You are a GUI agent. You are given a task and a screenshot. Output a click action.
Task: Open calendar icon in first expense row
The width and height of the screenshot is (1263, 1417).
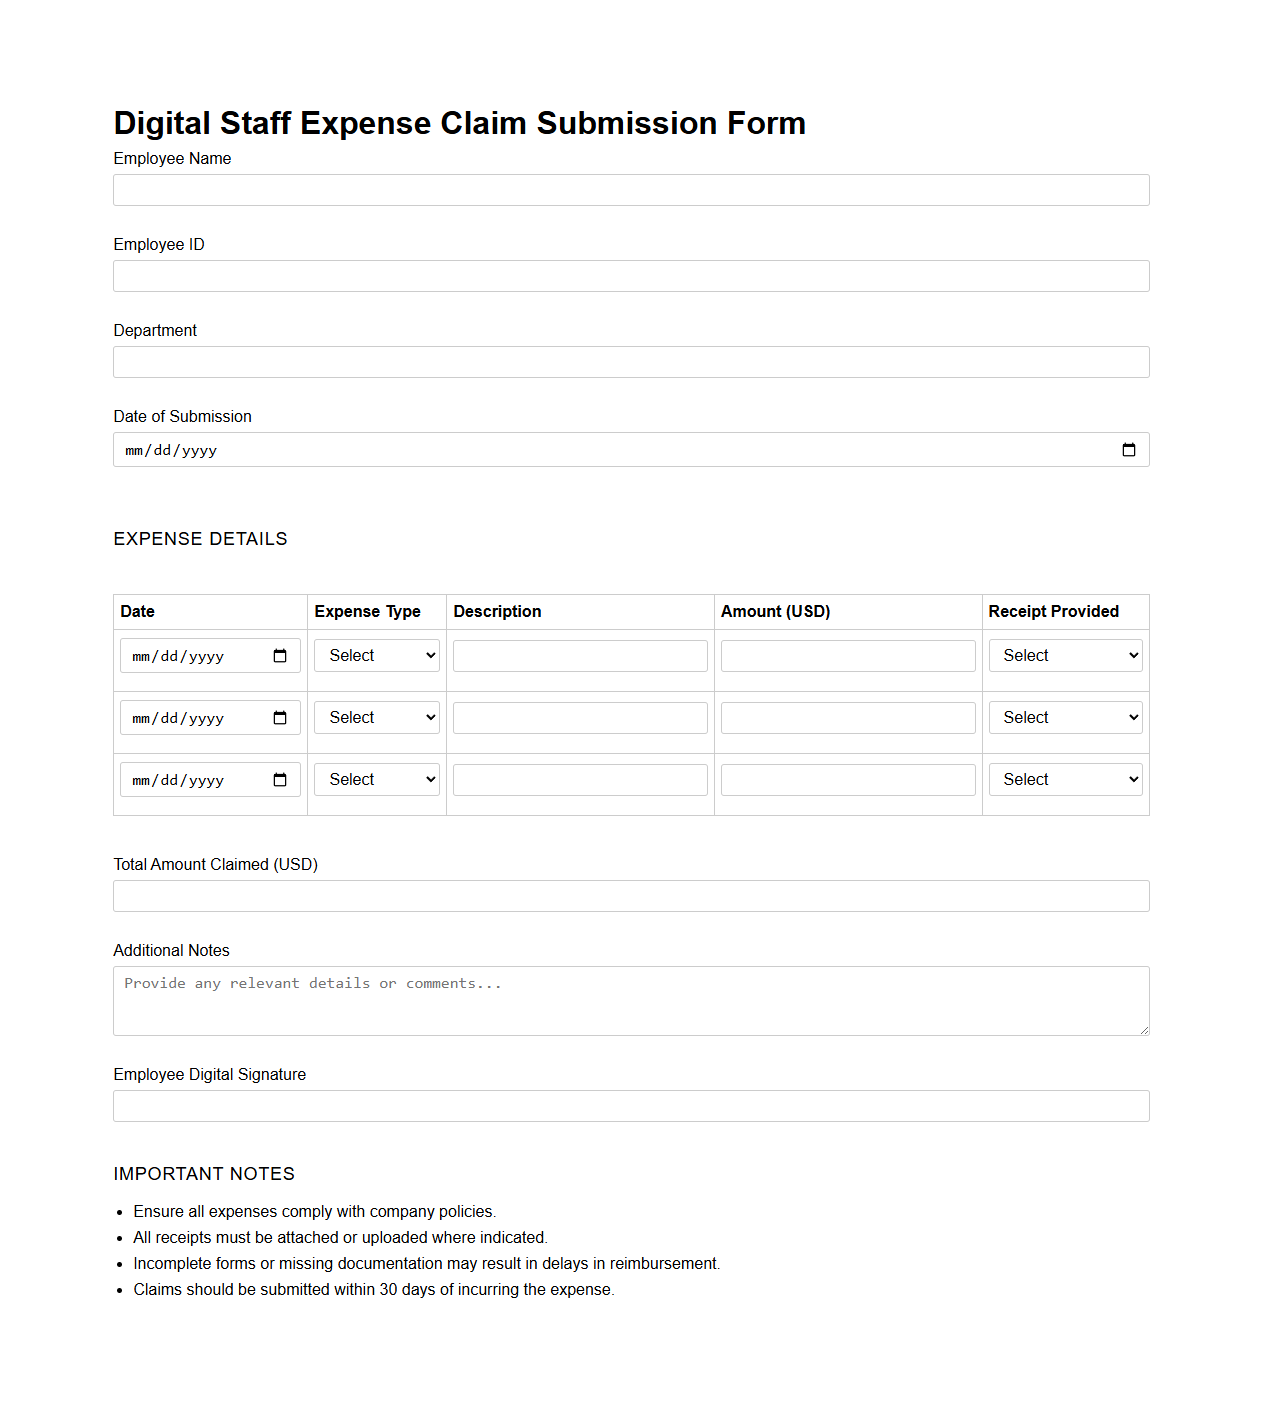tap(280, 656)
